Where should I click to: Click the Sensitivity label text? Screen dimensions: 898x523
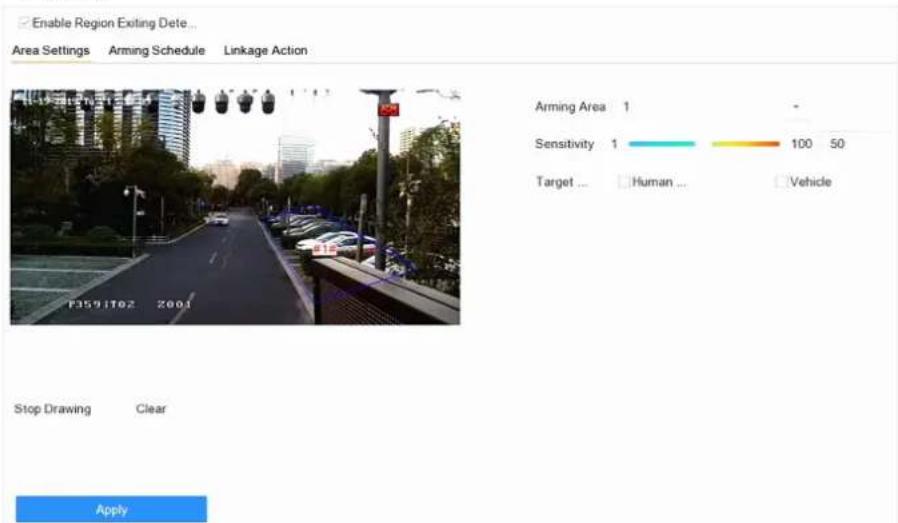564,144
